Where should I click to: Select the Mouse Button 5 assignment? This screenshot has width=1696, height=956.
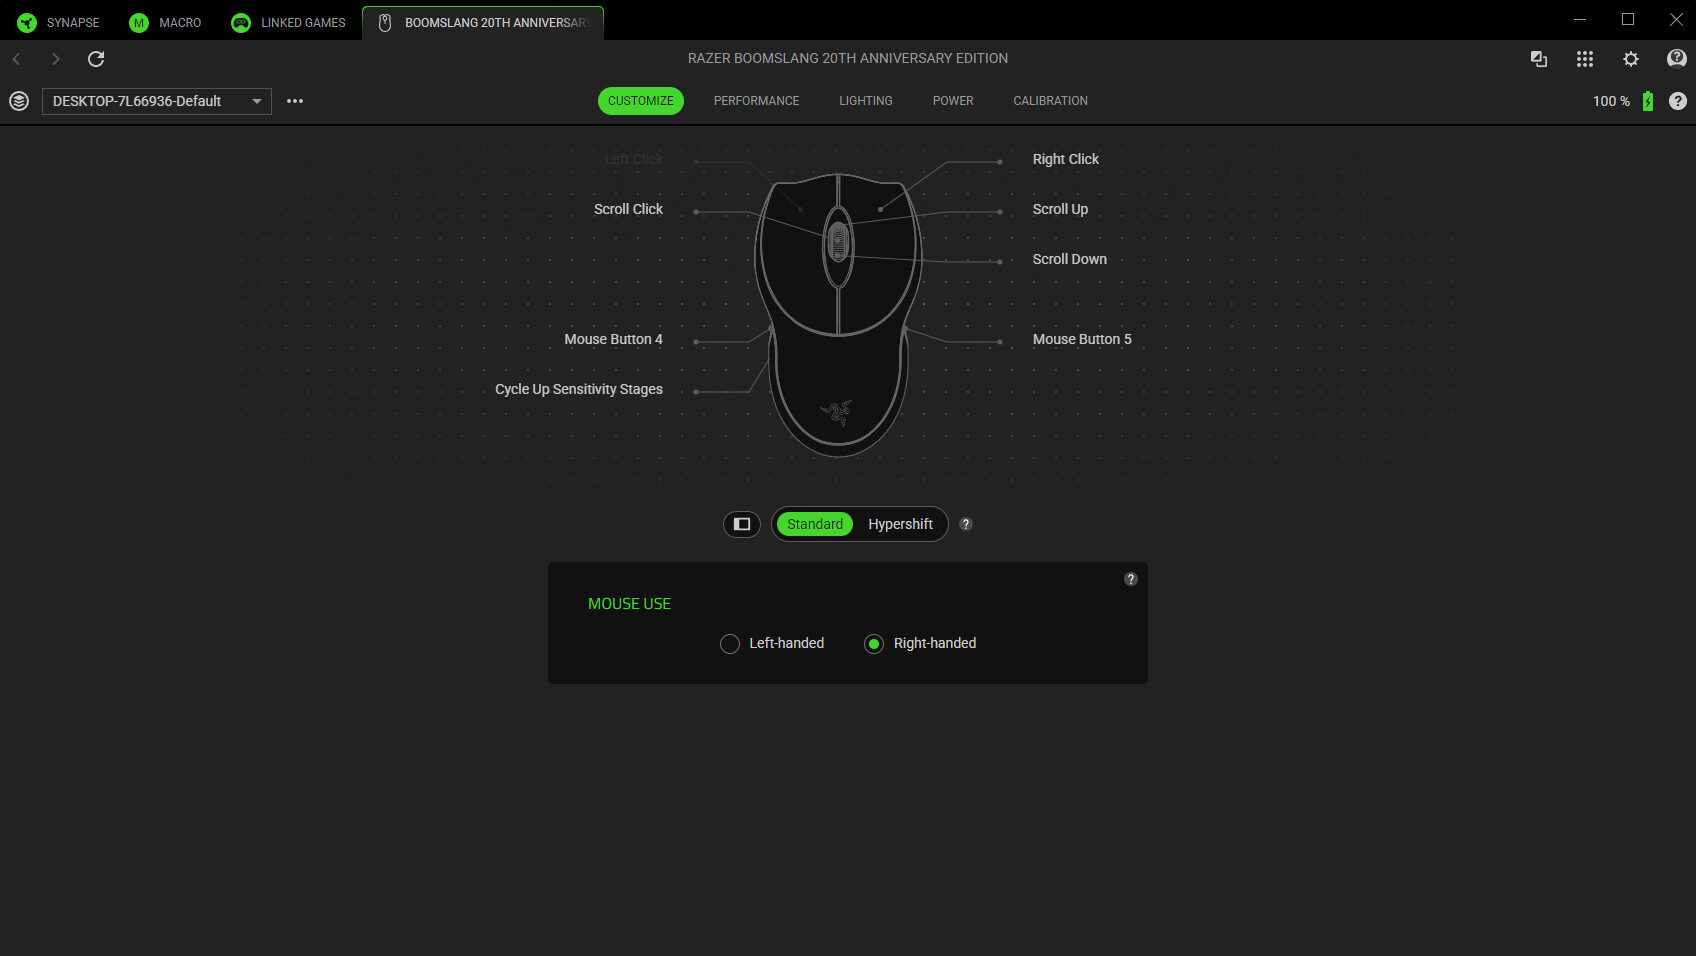(1082, 339)
